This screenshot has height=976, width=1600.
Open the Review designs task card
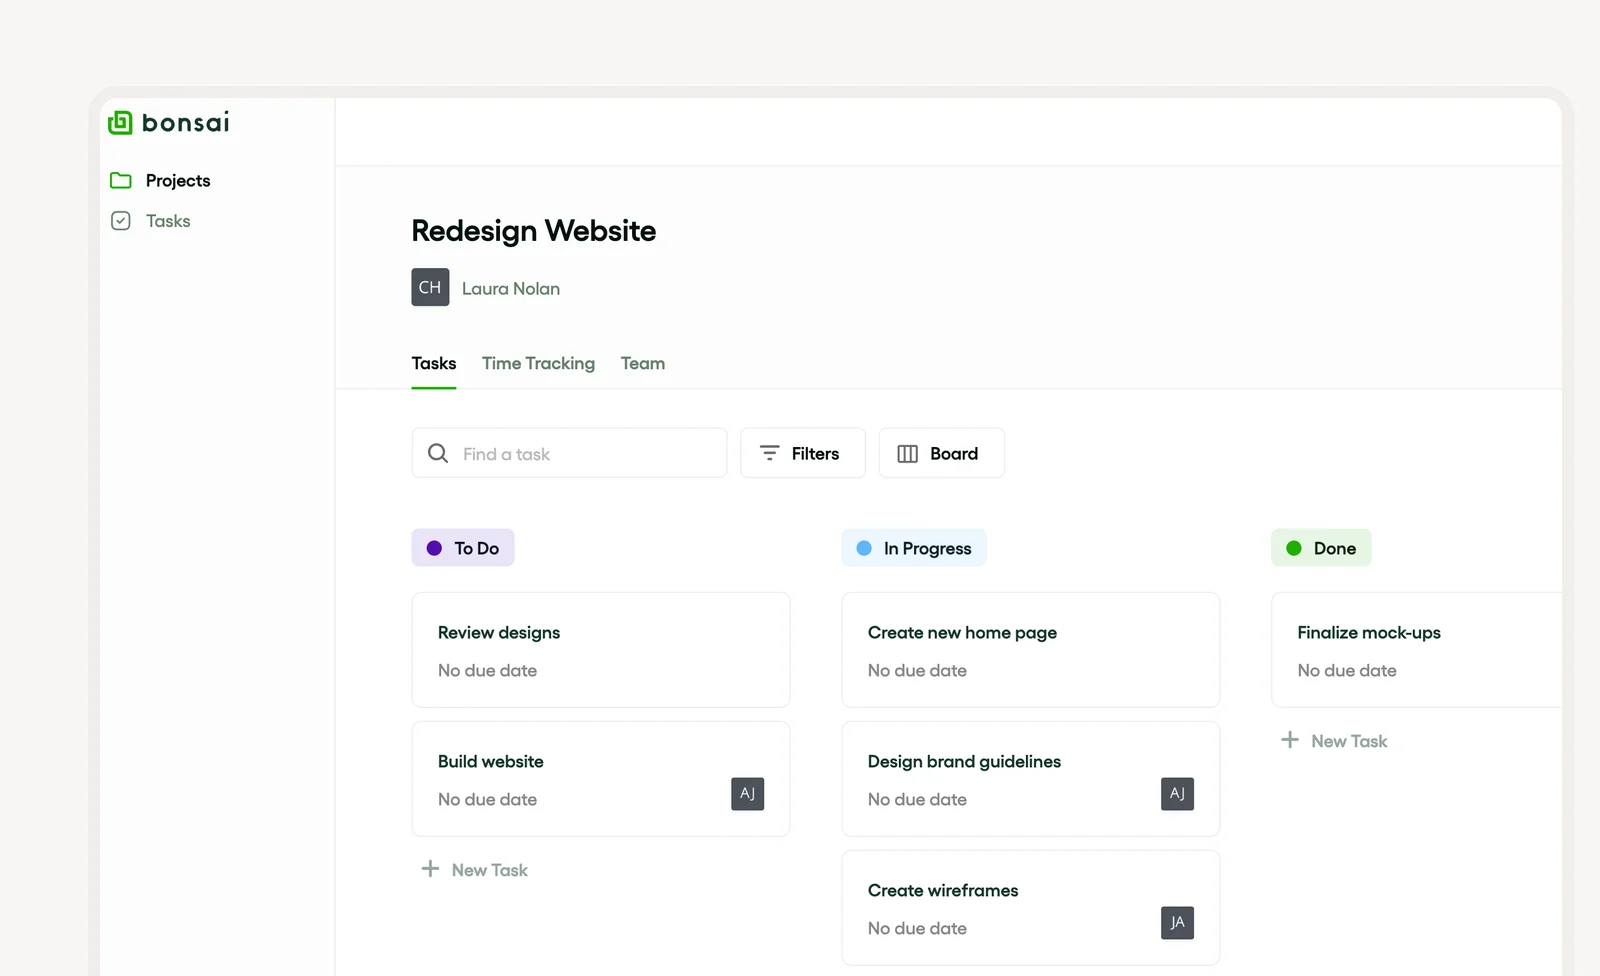coord(601,650)
